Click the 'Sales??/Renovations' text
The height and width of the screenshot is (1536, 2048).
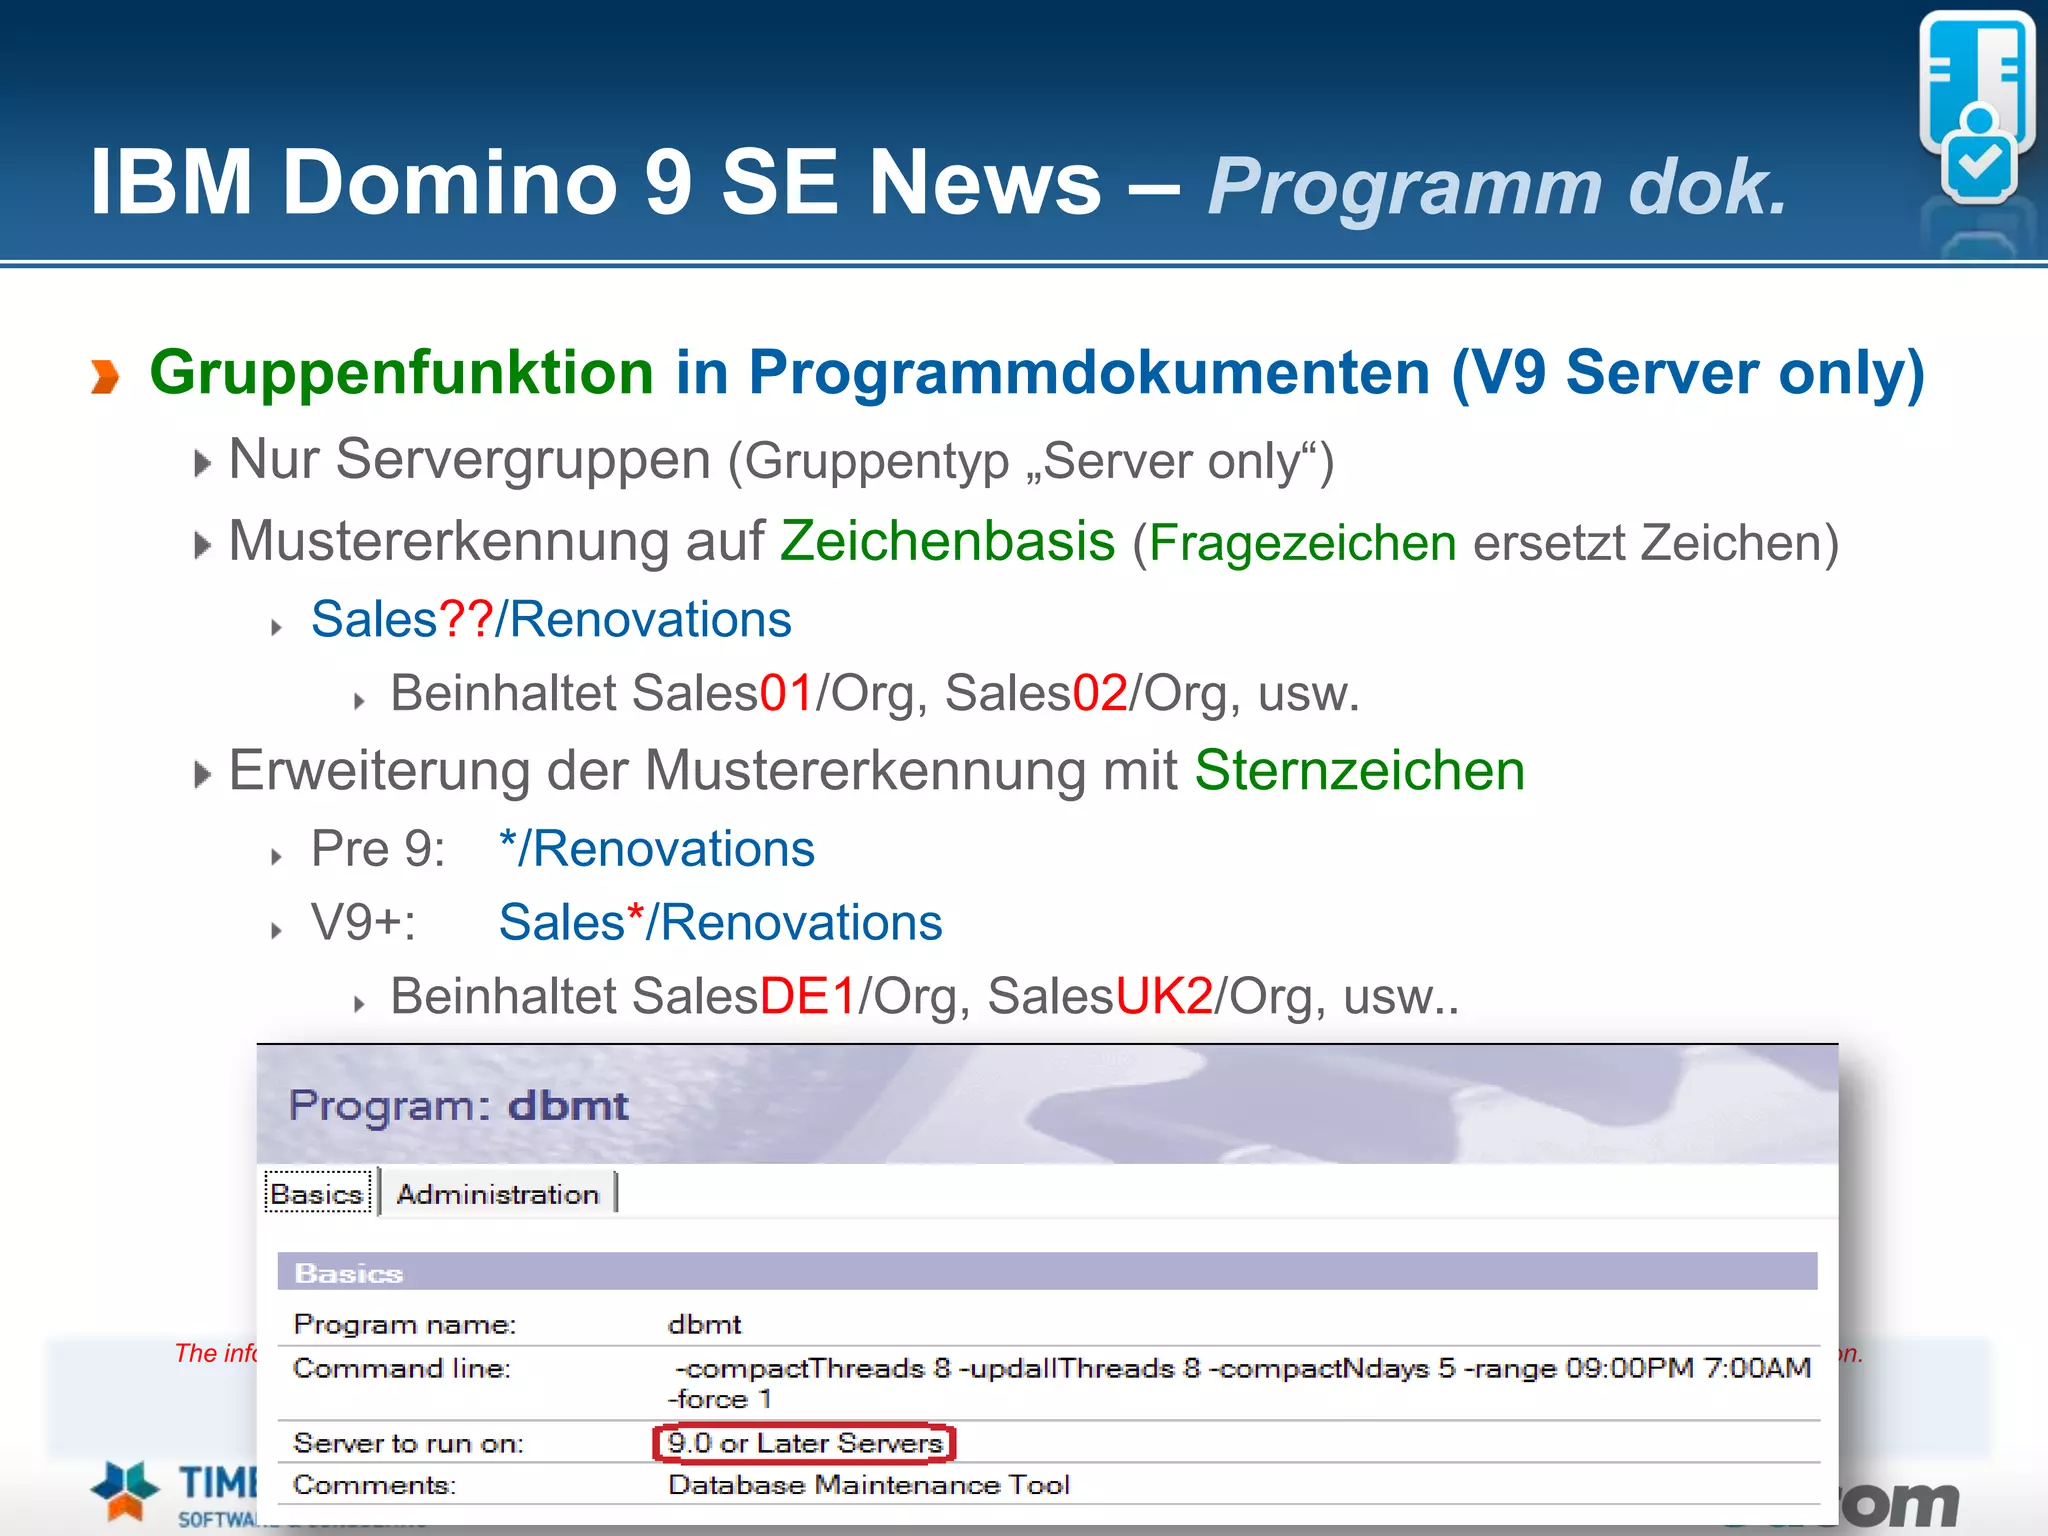(x=551, y=619)
